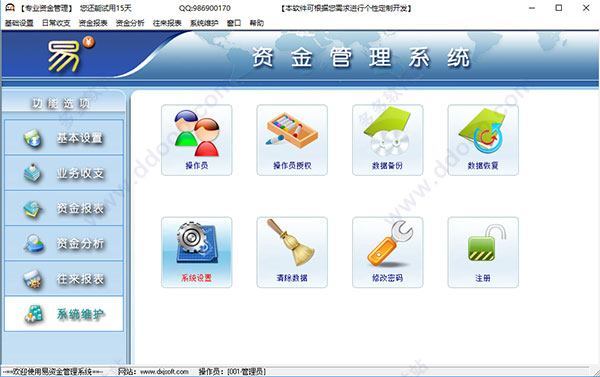Click the www.dqsoft.com website in status bar

(164, 371)
